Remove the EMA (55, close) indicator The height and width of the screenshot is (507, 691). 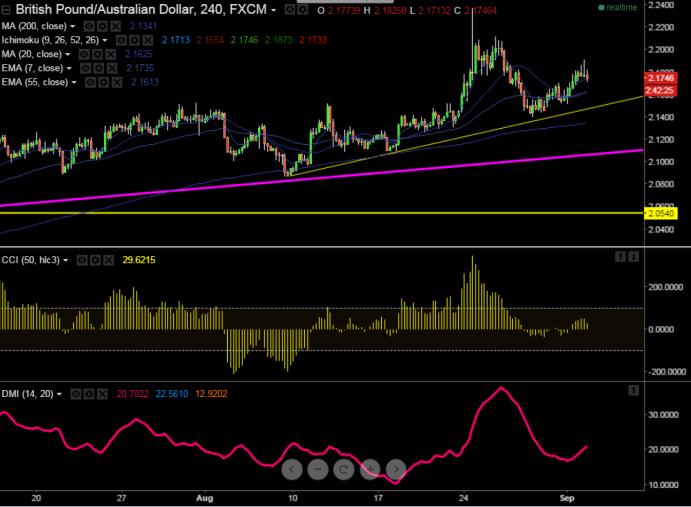tap(117, 82)
